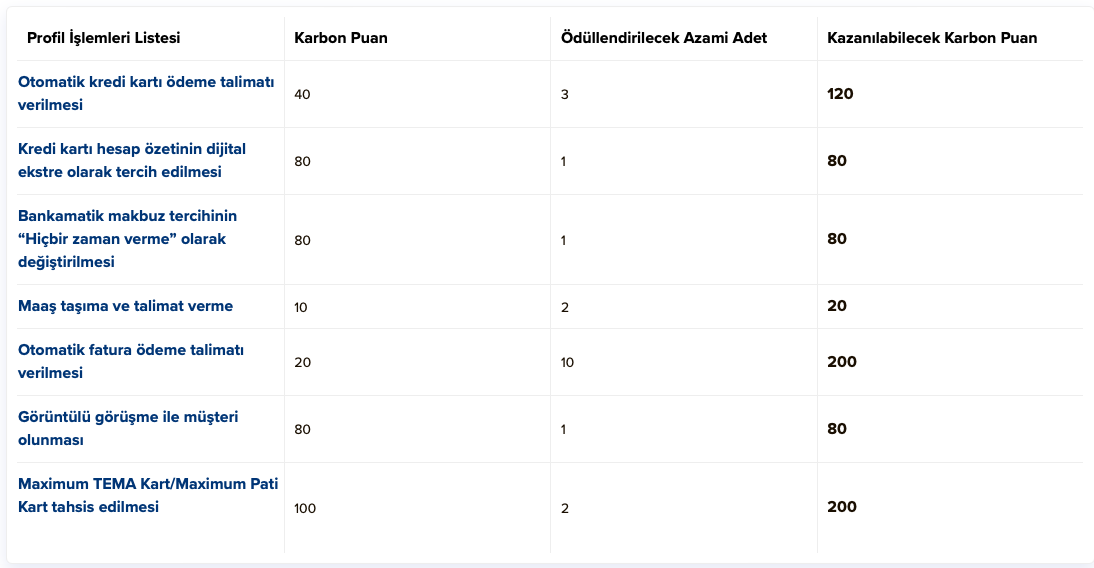Select Karbon Puan value 100 for TEMA Kart
Image resolution: width=1094 pixels, height=568 pixels.
(305, 508)
